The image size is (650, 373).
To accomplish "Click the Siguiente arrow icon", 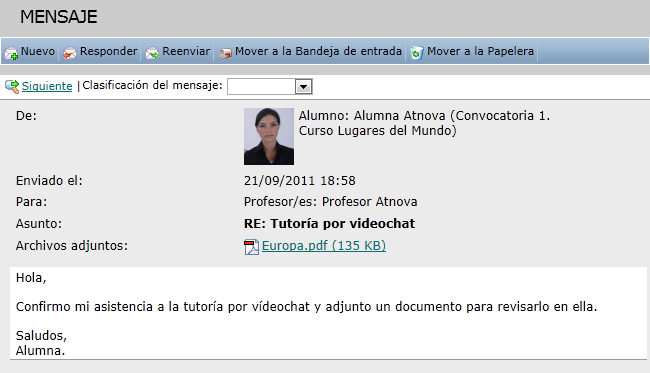I will pyautogui.click(x=12, y=86).
